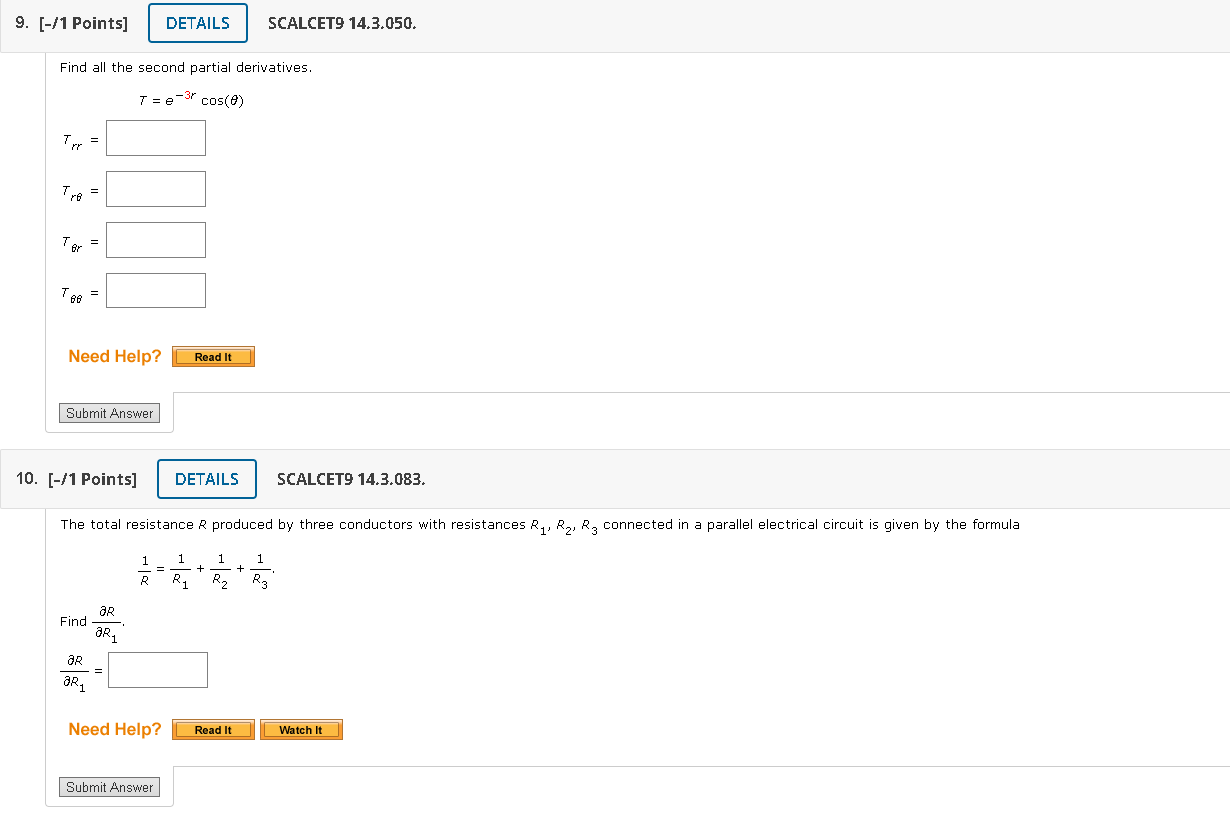
Task: Click the T equals e^-3r cos(θ) equation
Action: [x=190, y=99]
